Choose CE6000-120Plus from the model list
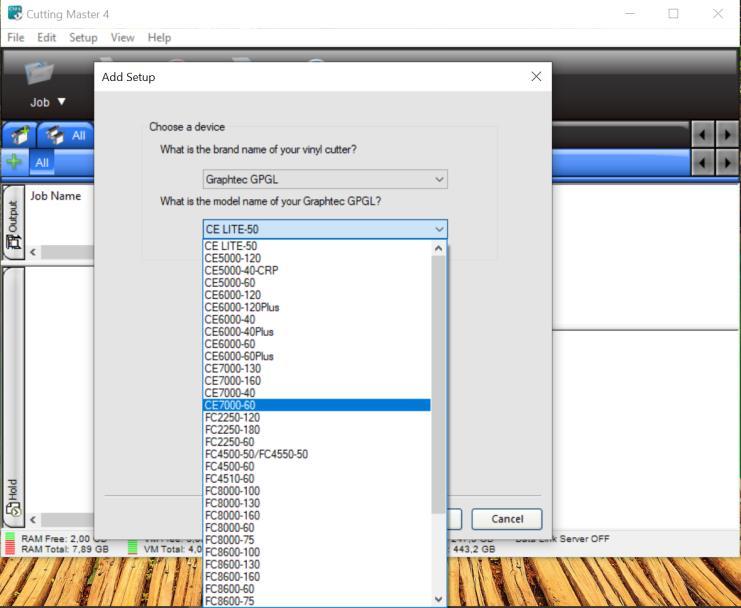The height and width of the screenshot is (608, 741). (317, 308)
